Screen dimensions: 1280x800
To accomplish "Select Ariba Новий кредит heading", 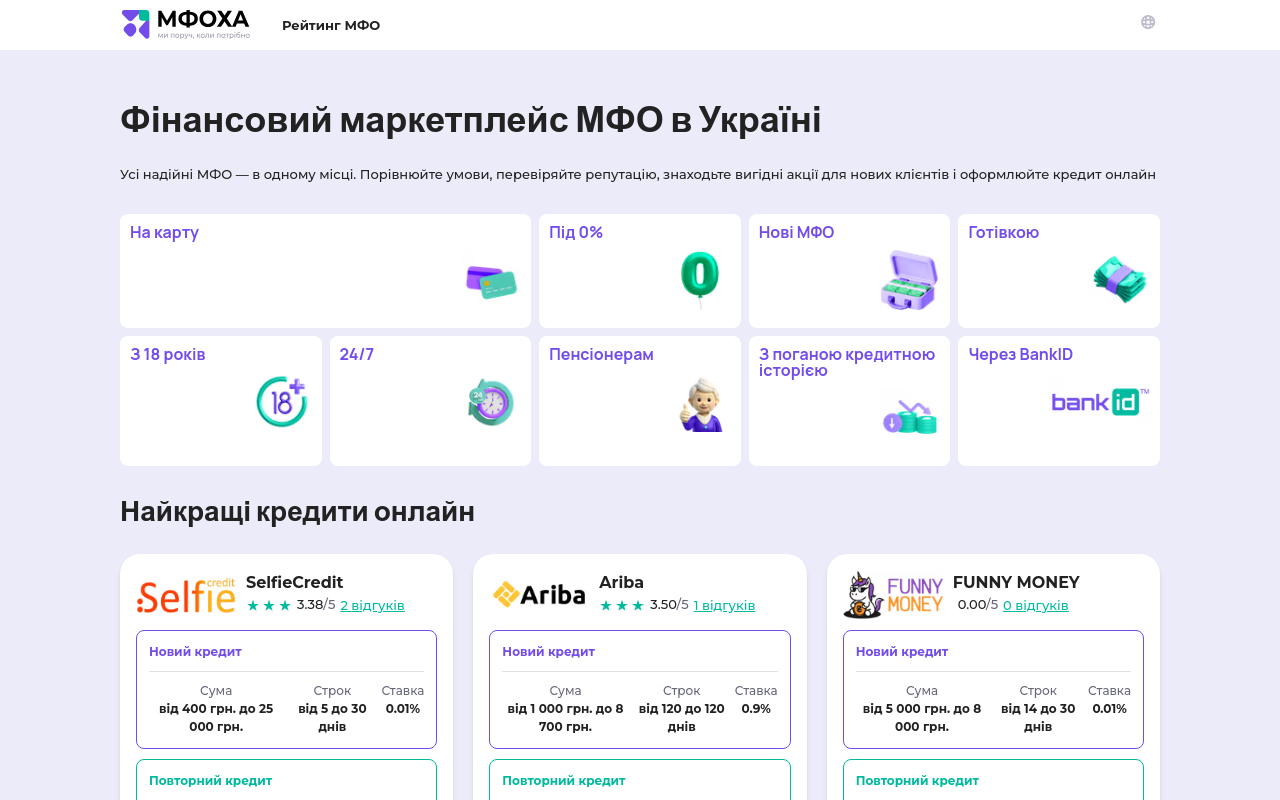I will (548, 651).
